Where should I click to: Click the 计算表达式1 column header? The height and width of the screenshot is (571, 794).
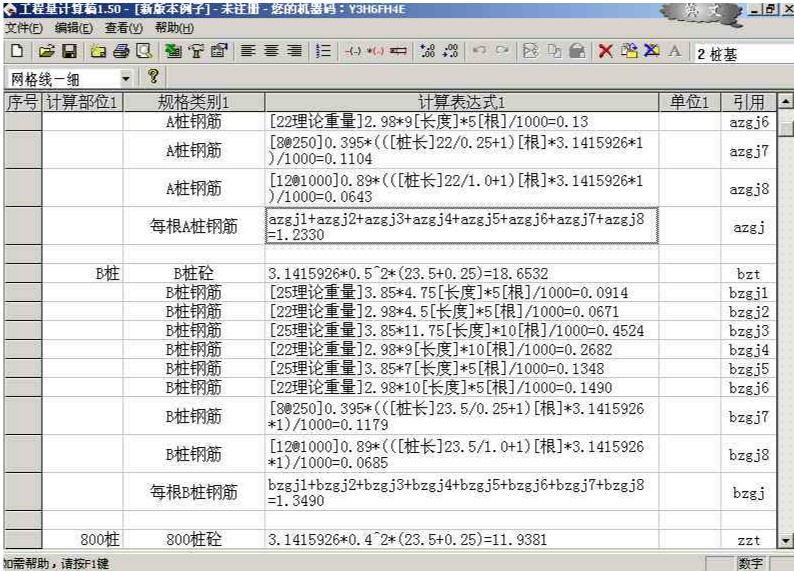461,102
